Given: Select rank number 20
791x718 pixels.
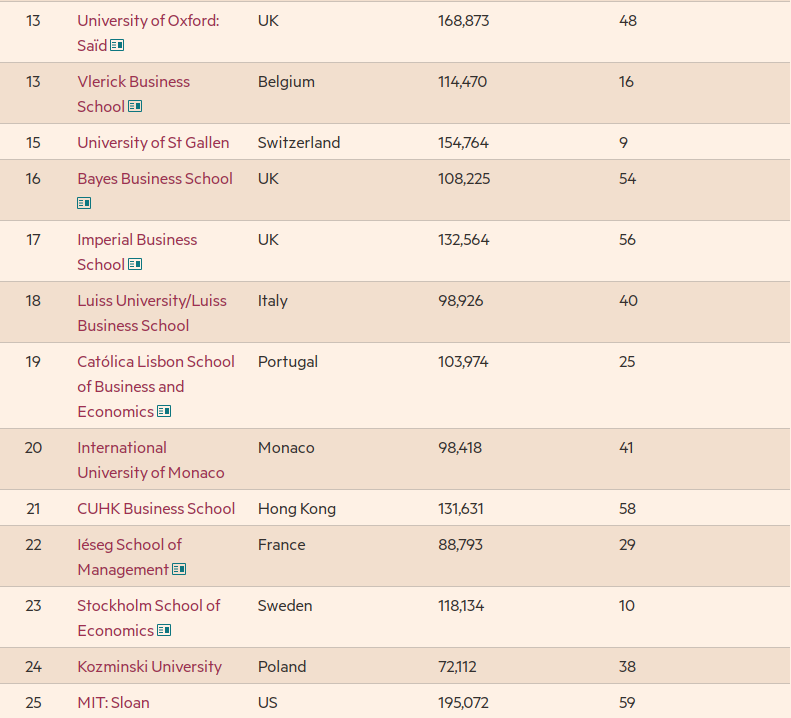Looking at the screenshot, I should (x=33, y=448).
